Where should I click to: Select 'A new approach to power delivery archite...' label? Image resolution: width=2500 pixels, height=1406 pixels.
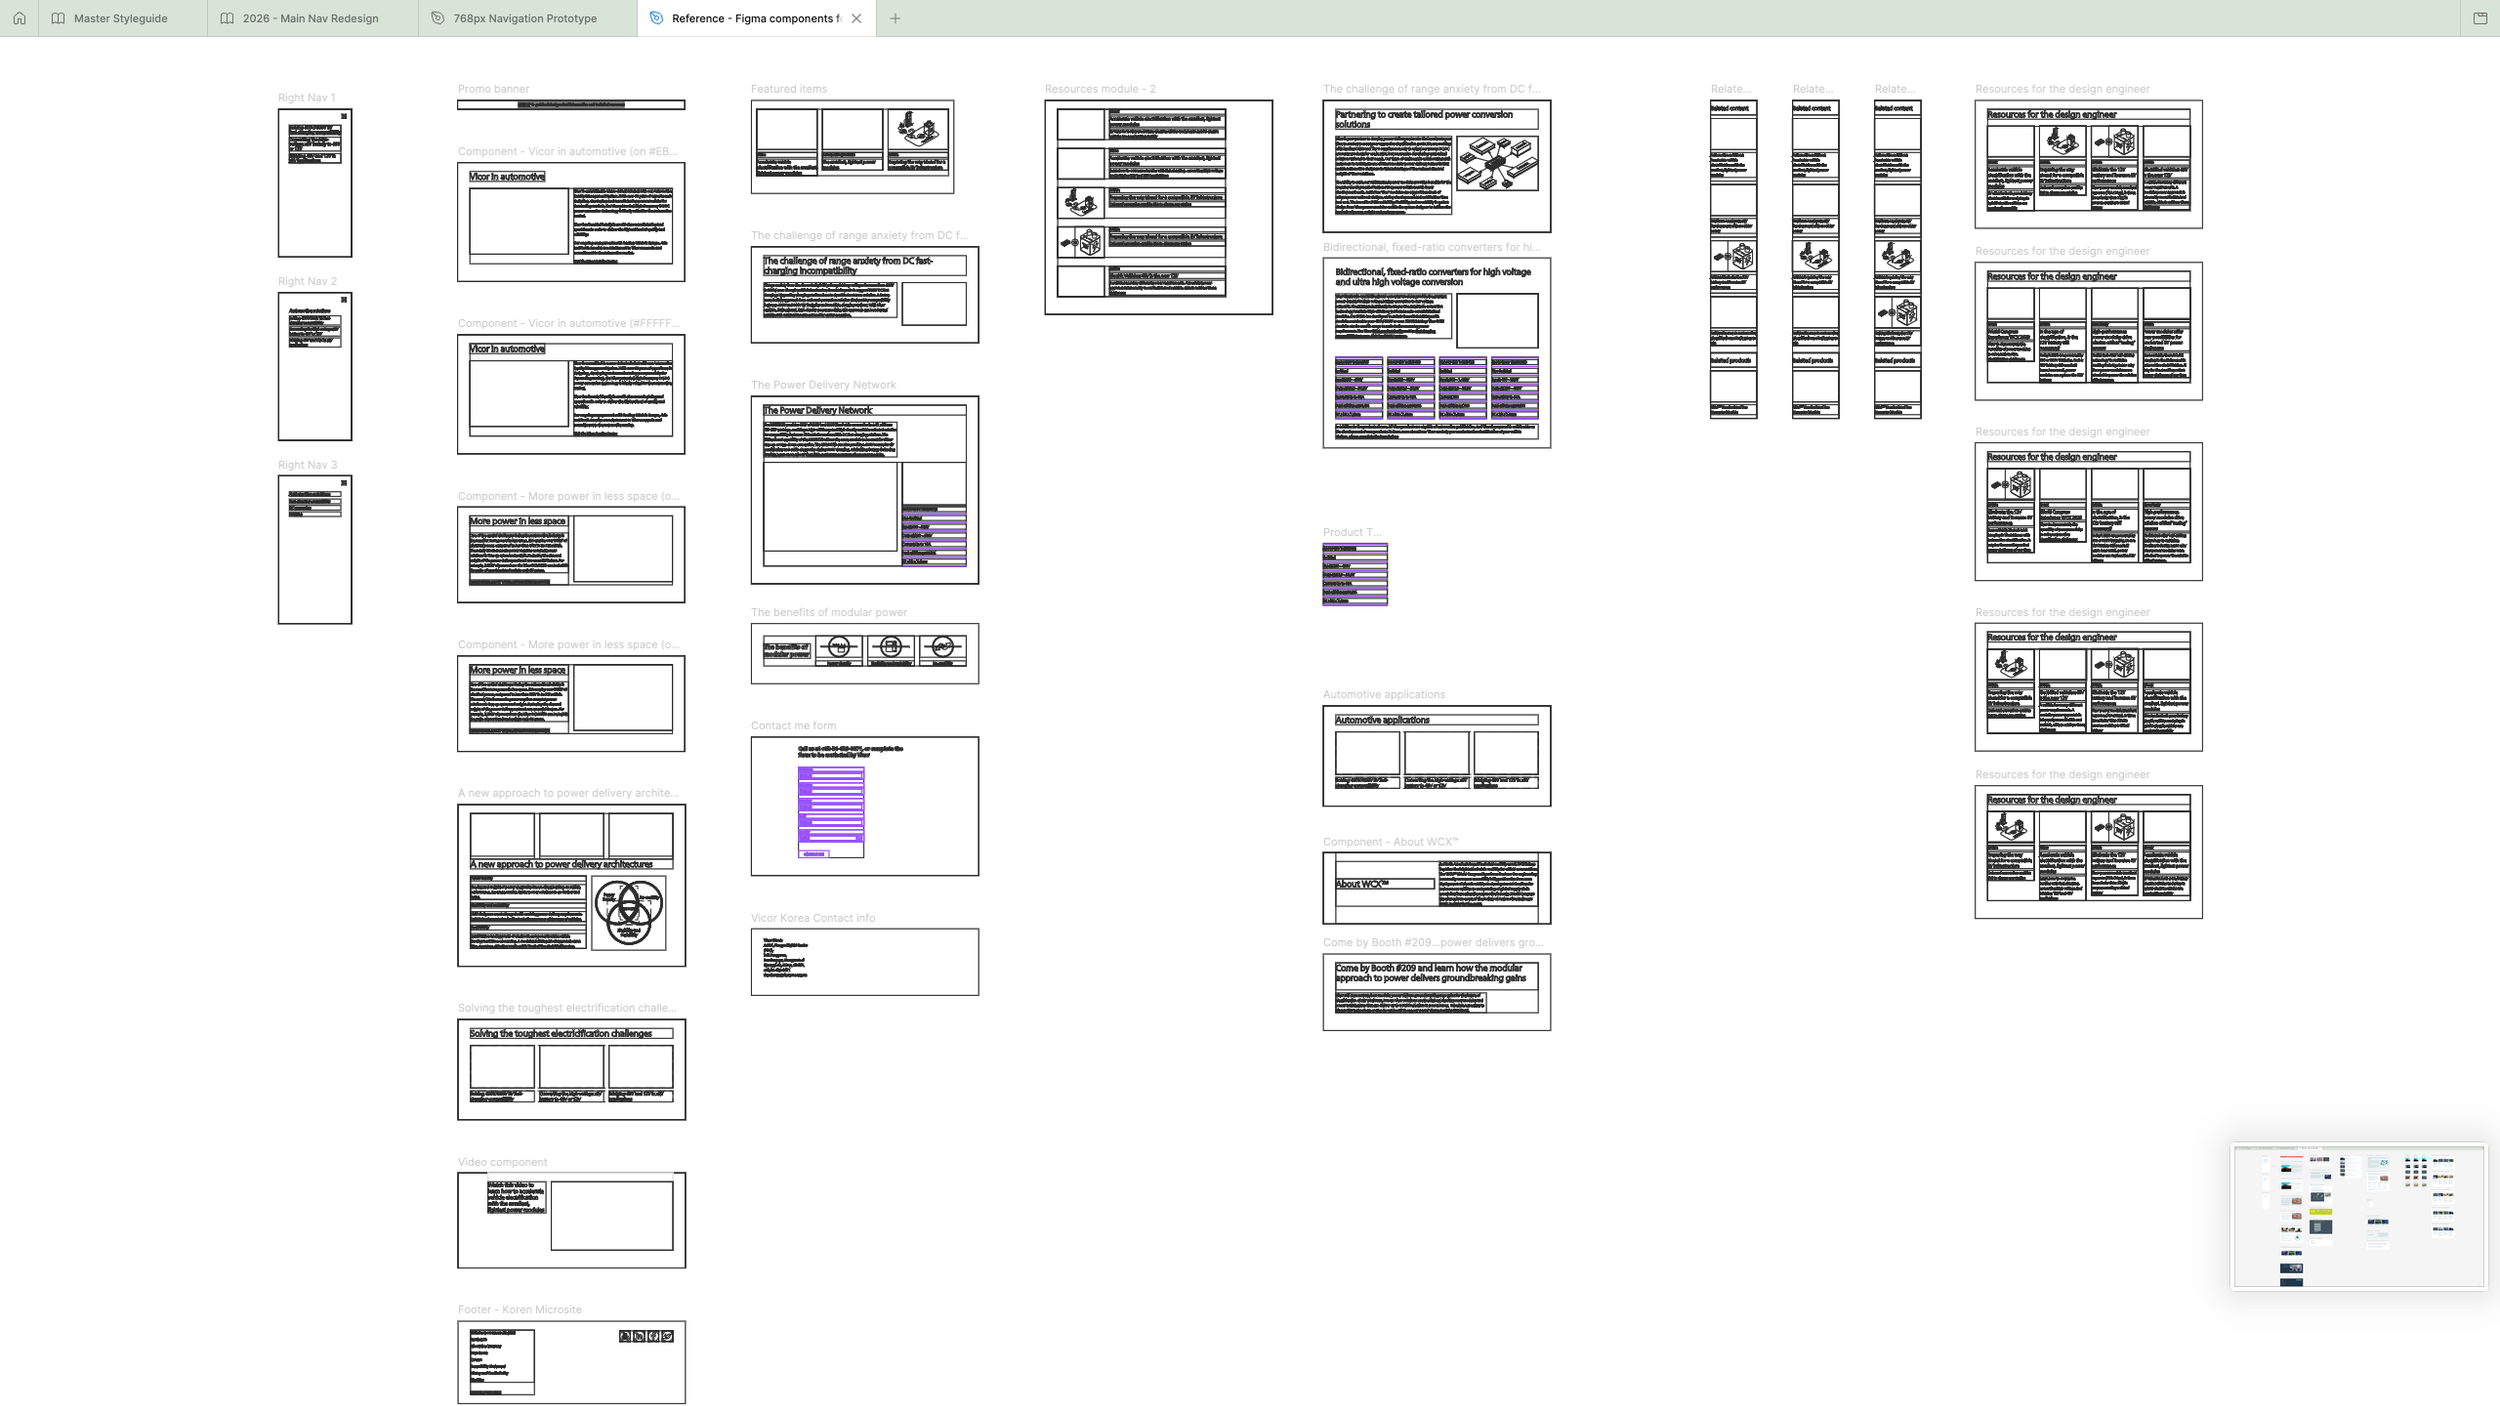568,793
